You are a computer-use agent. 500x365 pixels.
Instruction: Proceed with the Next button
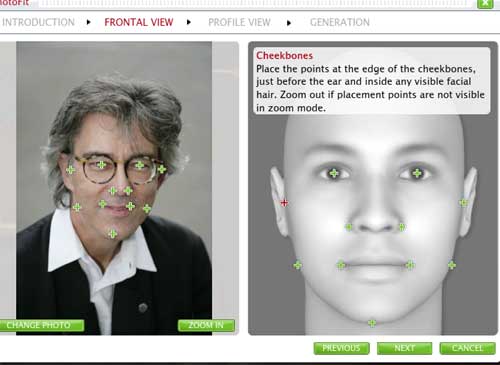[x=404, y=348]
